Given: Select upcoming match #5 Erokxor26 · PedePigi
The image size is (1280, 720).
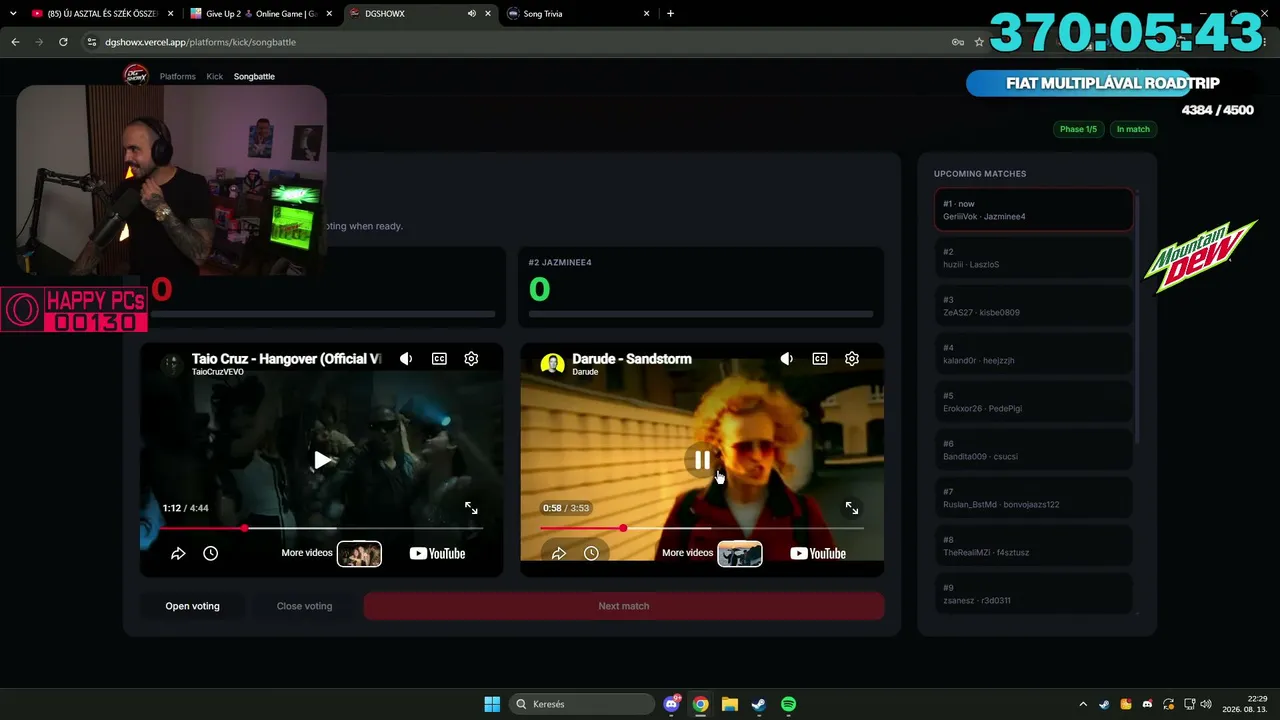Looking at the screenshot, I should click(1034, 402).
